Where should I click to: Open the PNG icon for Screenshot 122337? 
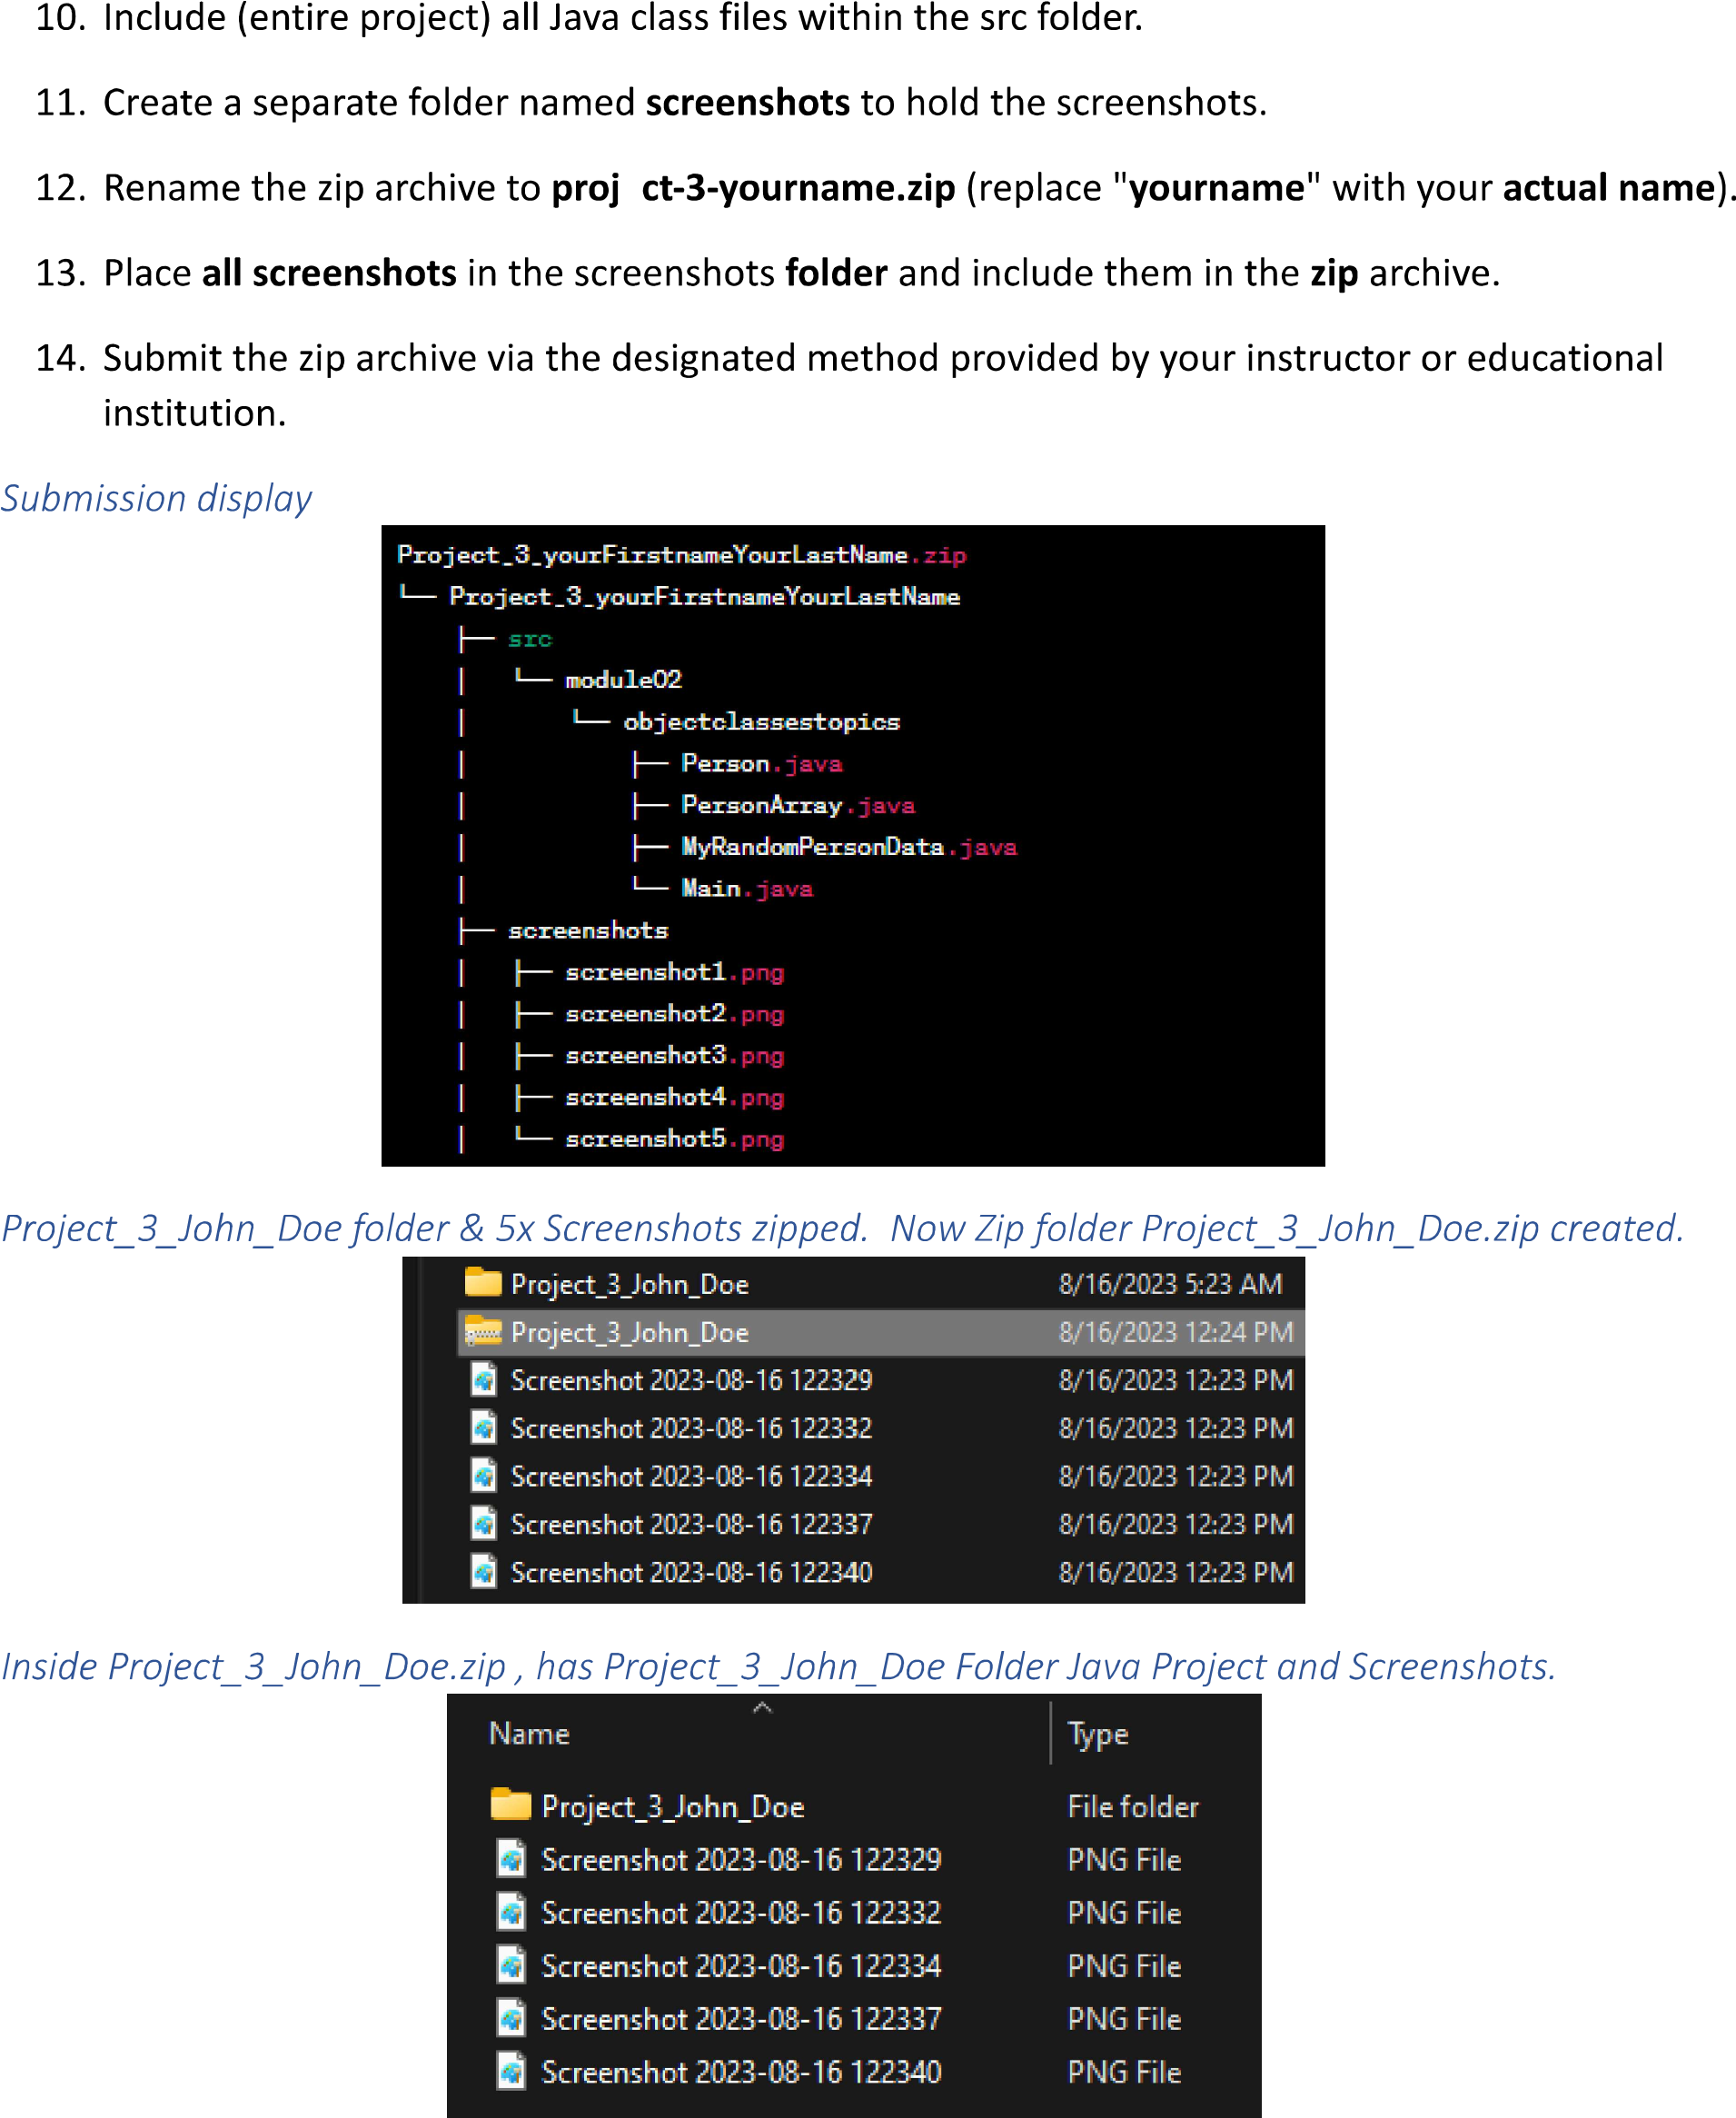tap(484, 1524)
